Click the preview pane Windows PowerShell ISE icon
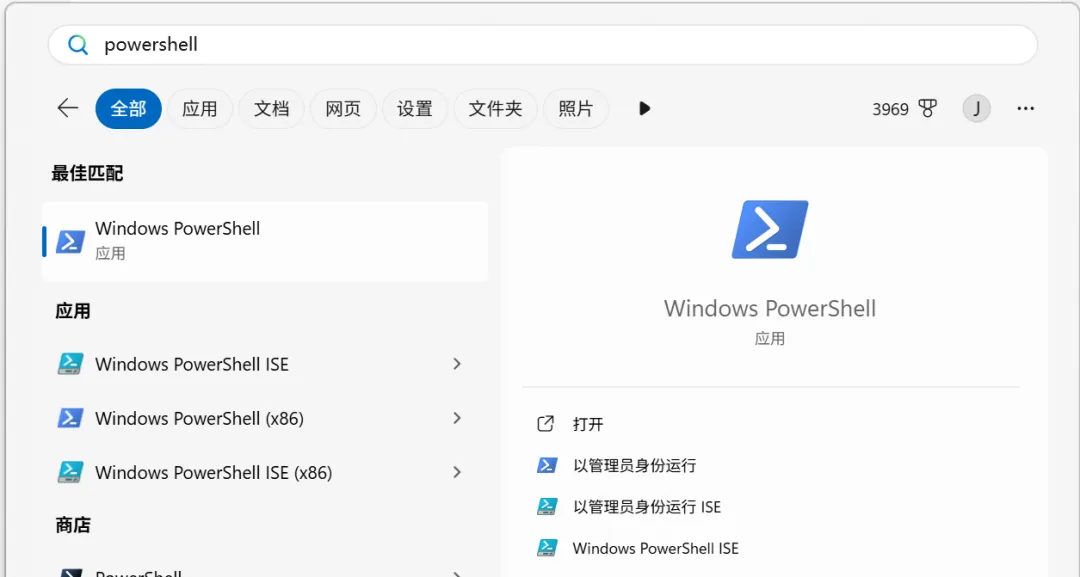Screen dimensions: 1080x577 [x=547, y=548]
